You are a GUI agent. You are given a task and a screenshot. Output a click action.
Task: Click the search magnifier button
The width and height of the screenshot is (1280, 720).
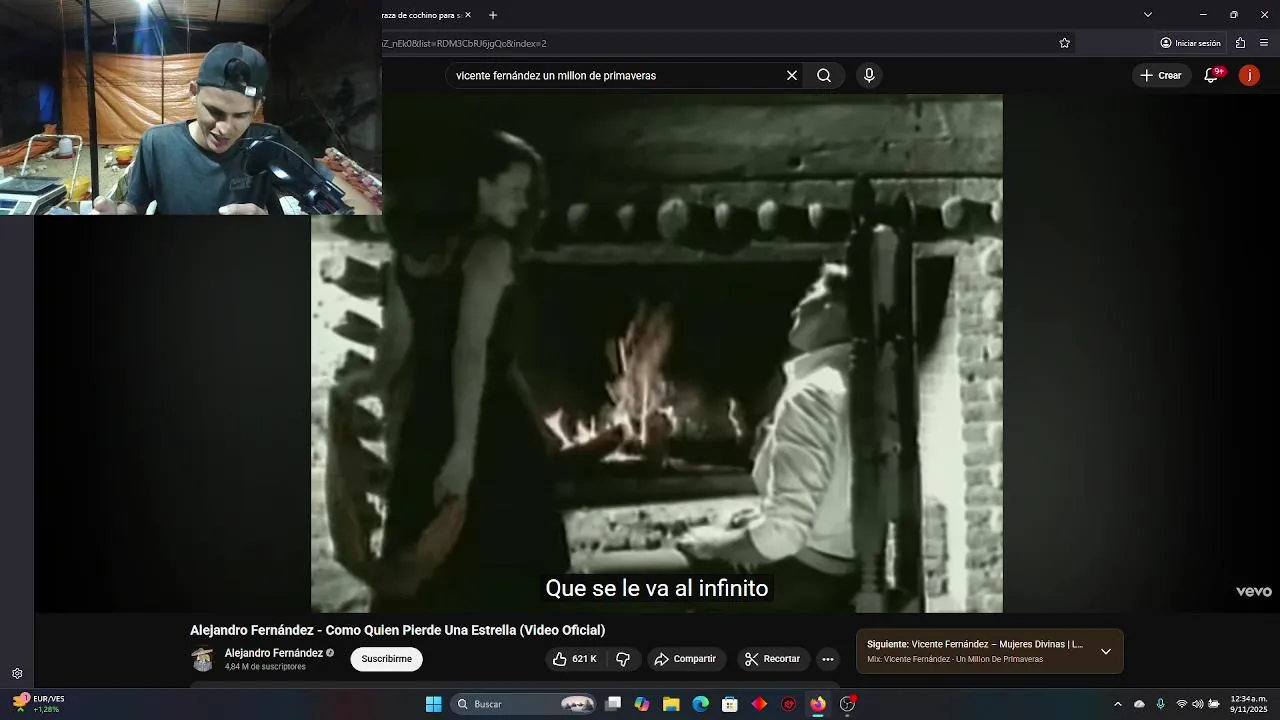point(824,75)
